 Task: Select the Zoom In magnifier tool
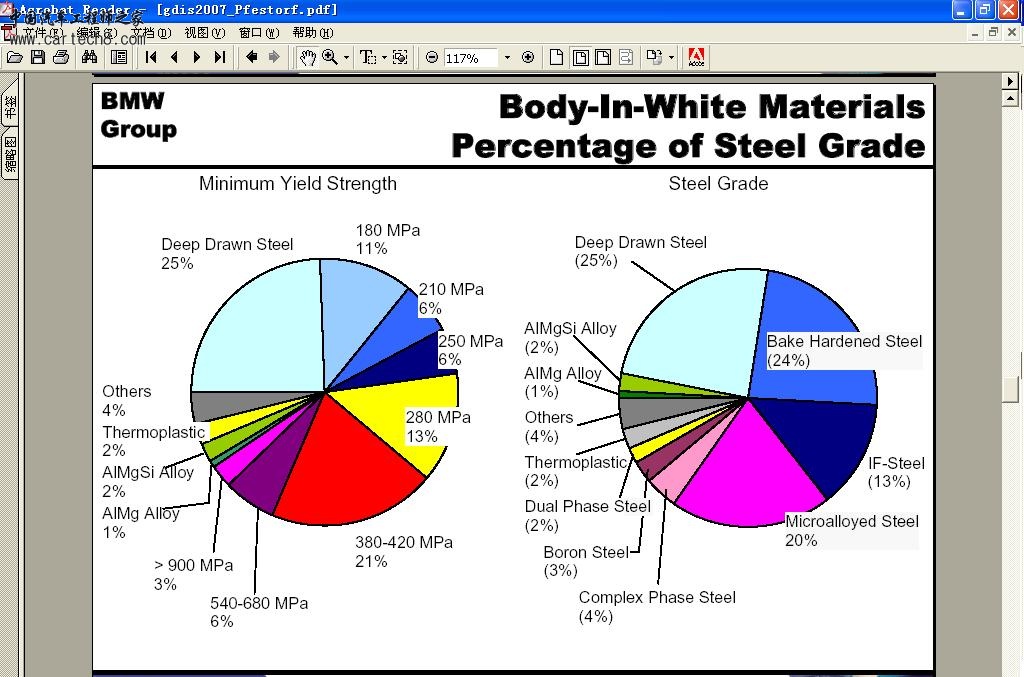330,57
